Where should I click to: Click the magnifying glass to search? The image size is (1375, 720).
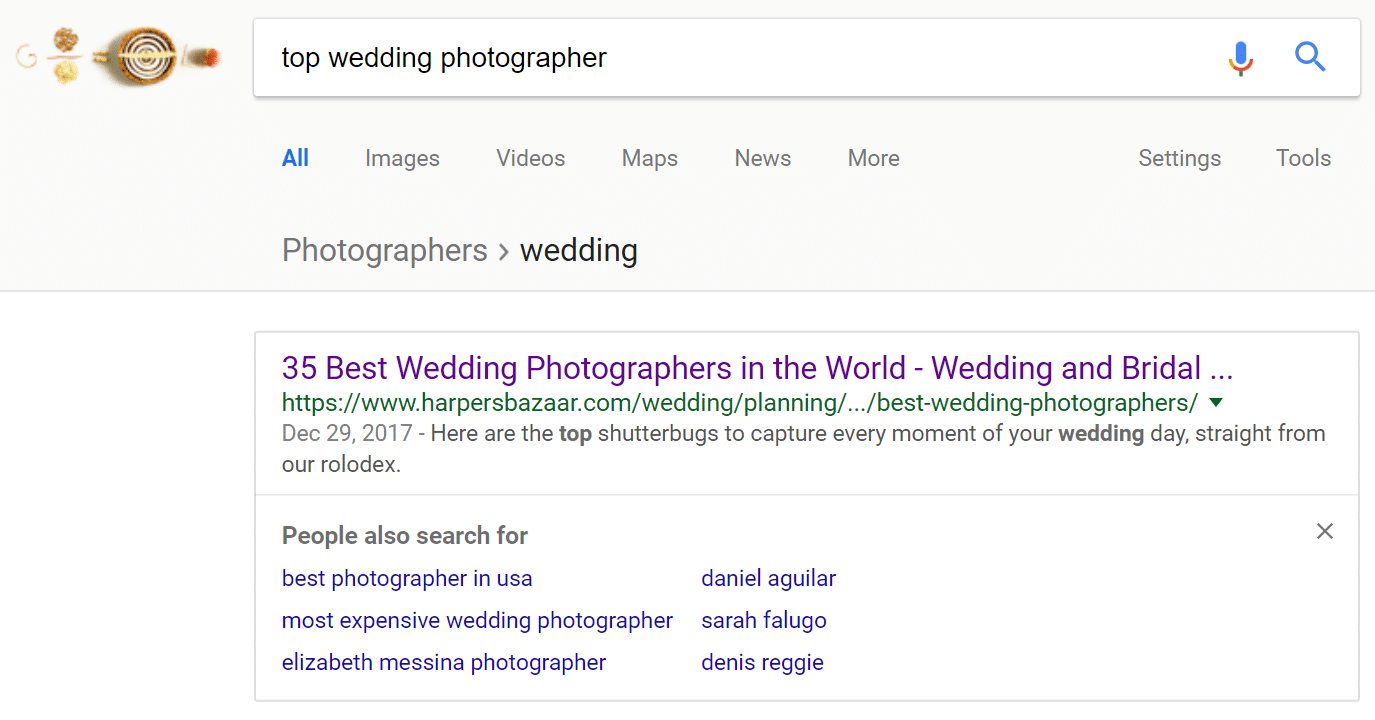(x=1310, y=57)
